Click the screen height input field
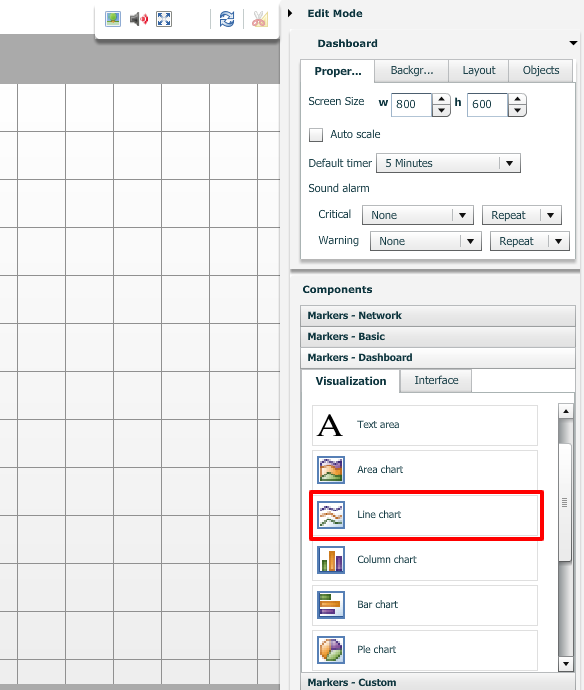The height and width of the screenshot is (690, 584). point(487,104)
